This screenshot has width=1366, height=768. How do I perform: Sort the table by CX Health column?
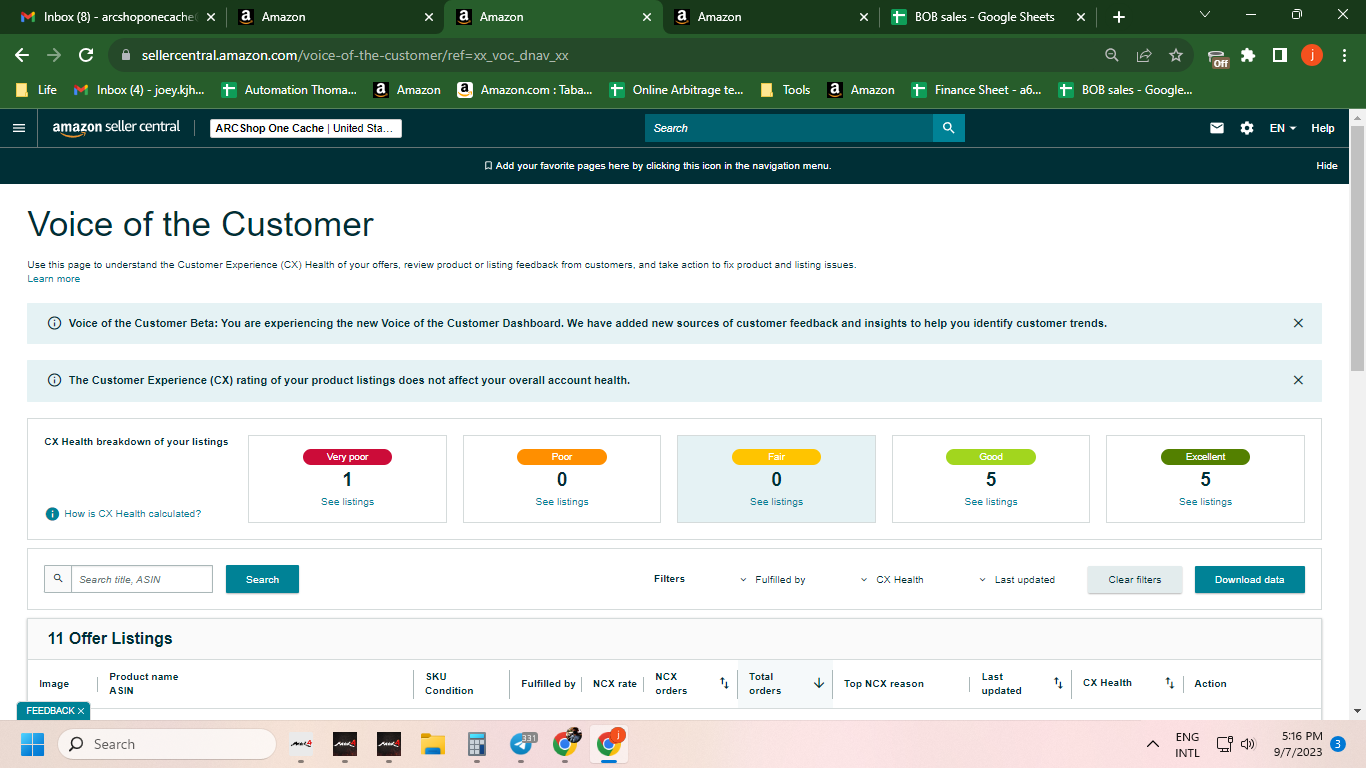(1169, 684)
